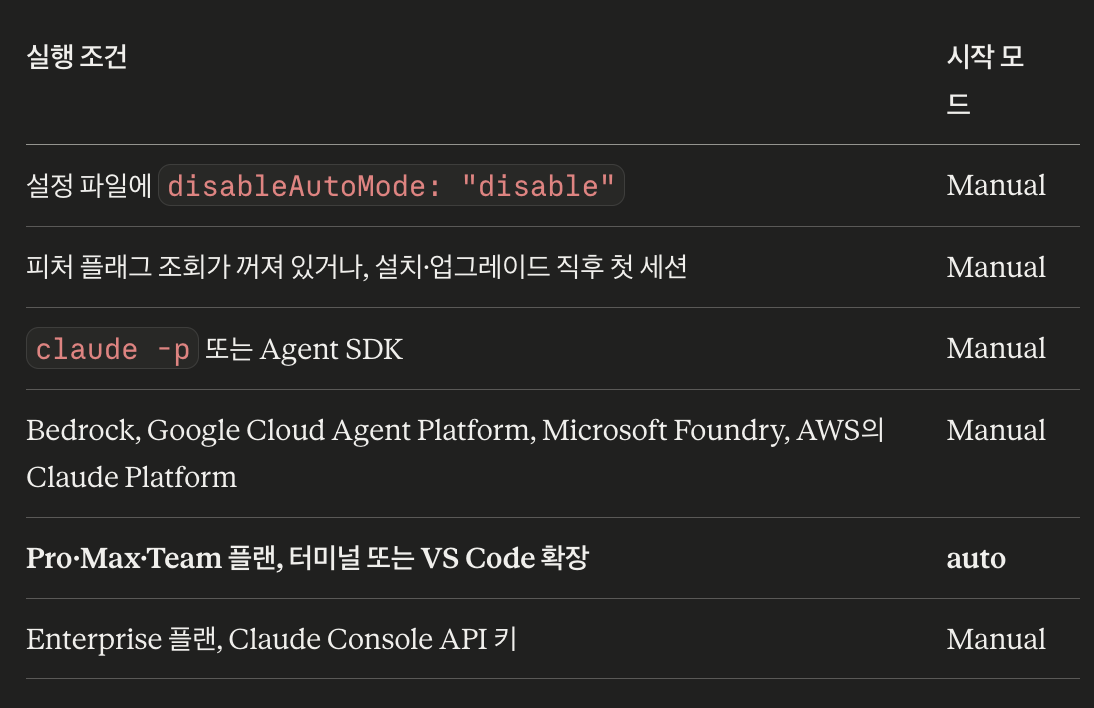
Task: Click Manual in the Bedrock row
Action: coord(996,430)
